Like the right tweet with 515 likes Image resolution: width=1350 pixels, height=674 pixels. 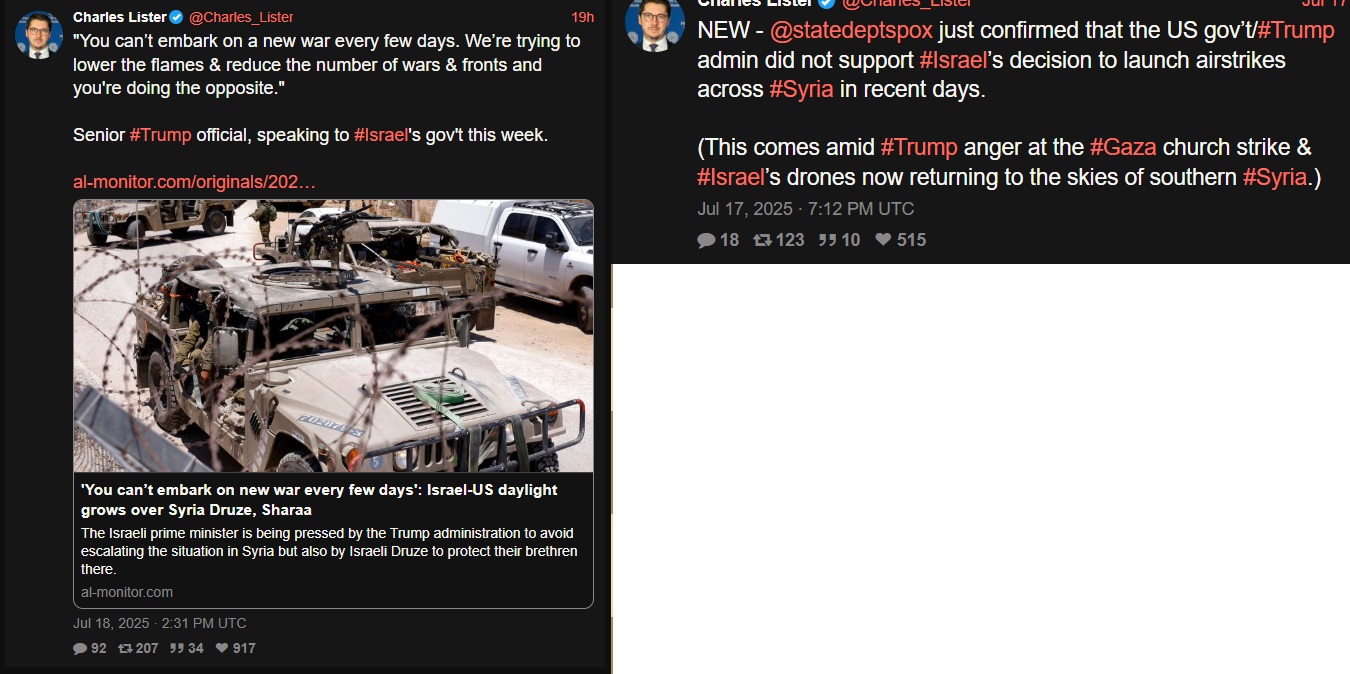coord(883,240)
